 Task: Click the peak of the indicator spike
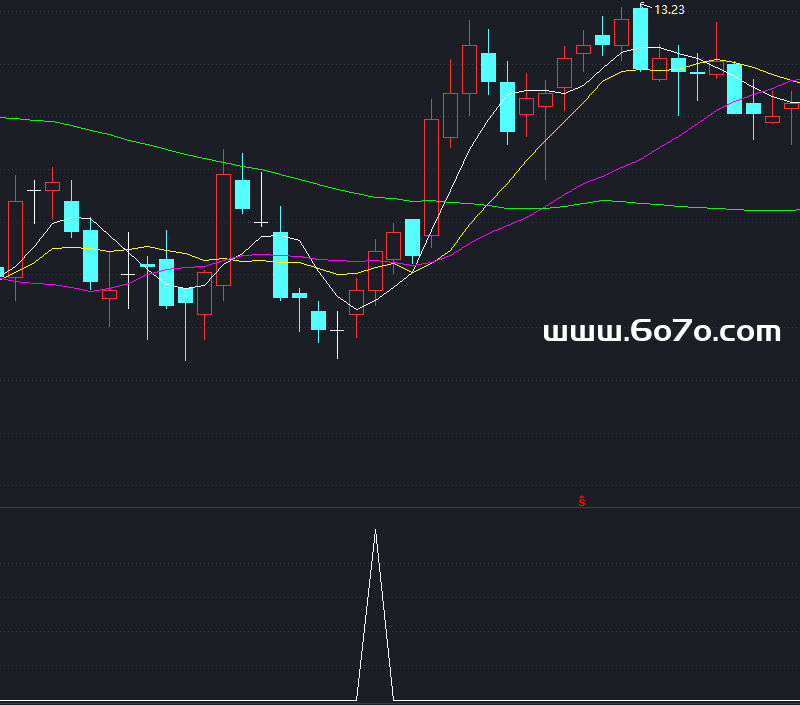[x=376, y=532]
